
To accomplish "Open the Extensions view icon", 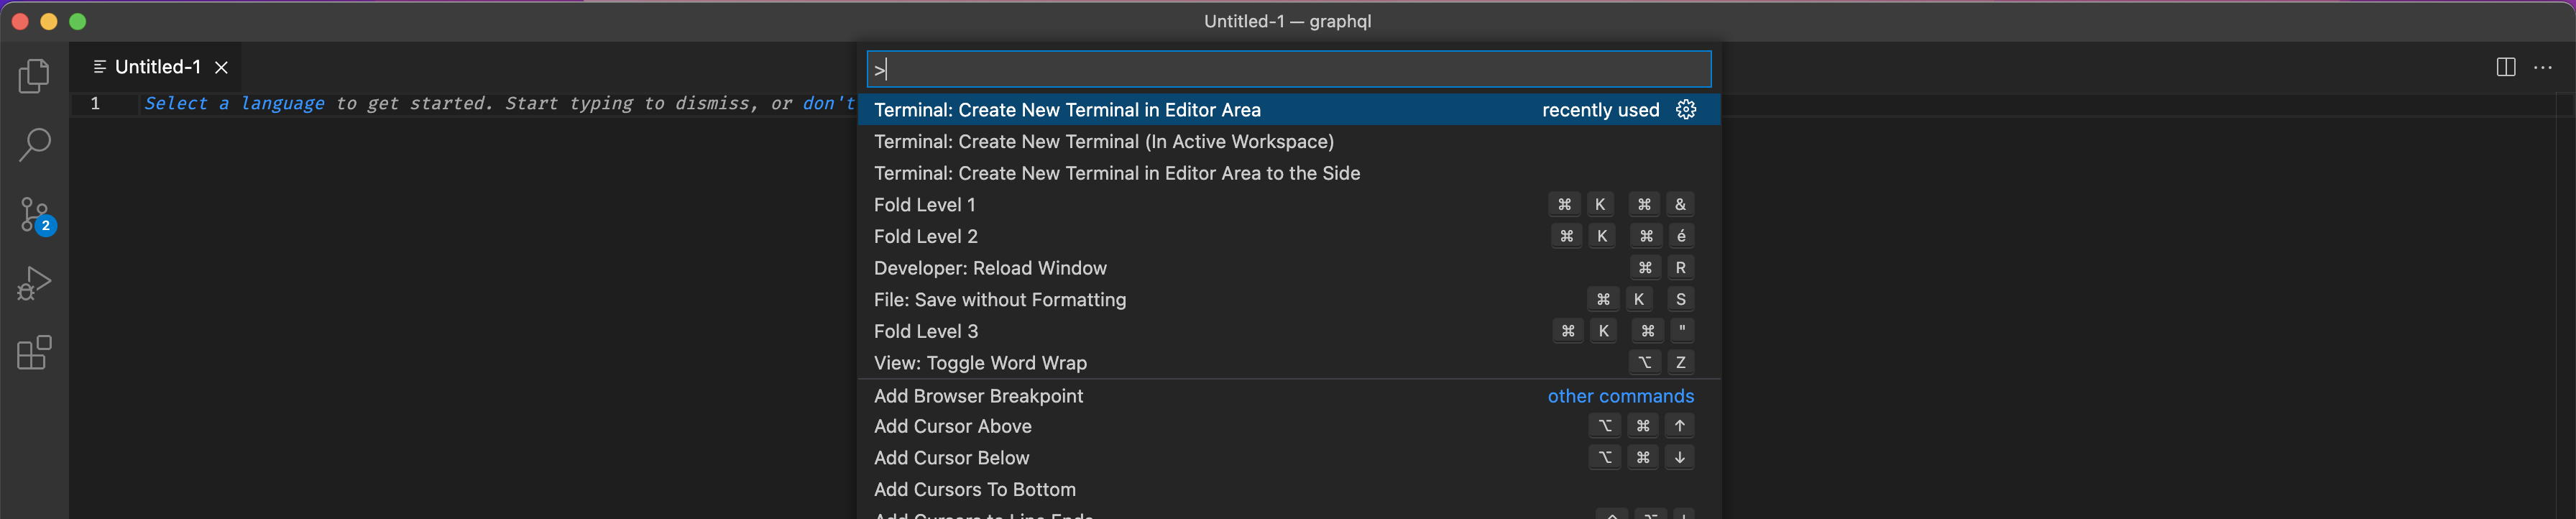I will [x=33, y=352].
